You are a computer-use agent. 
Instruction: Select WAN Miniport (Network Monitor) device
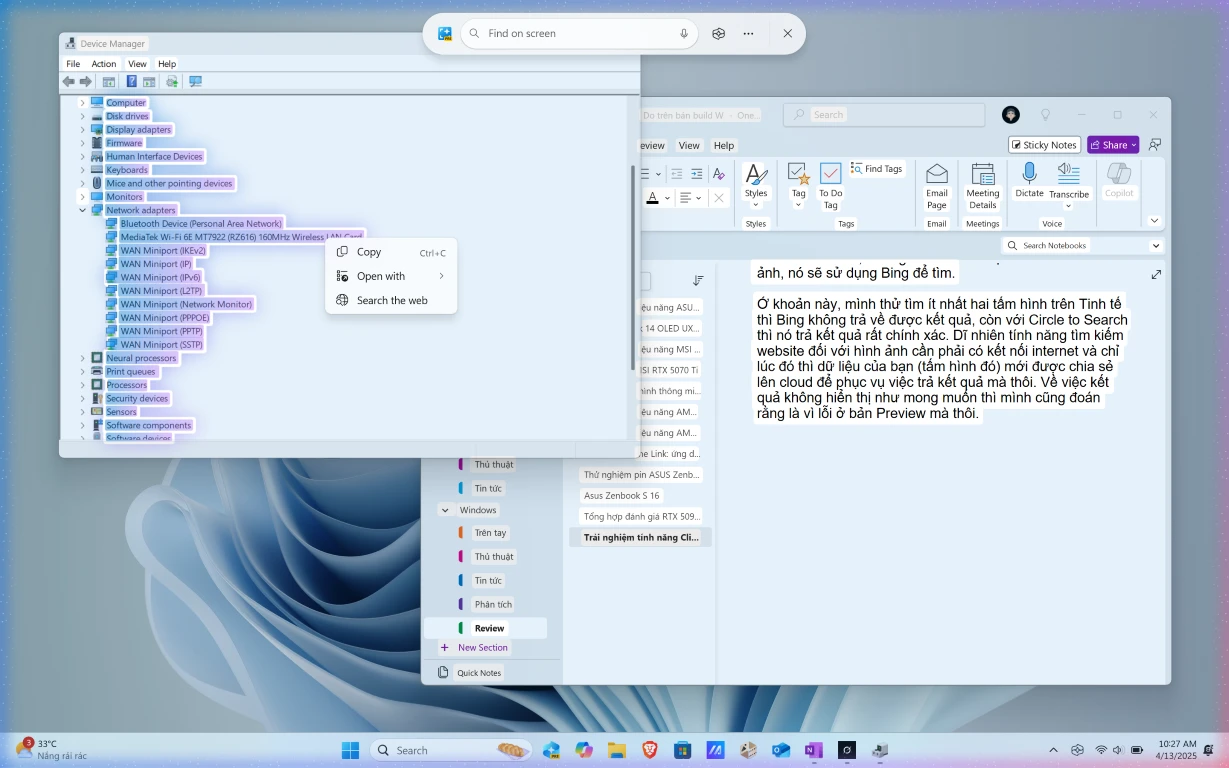click(x=186, y=304)
